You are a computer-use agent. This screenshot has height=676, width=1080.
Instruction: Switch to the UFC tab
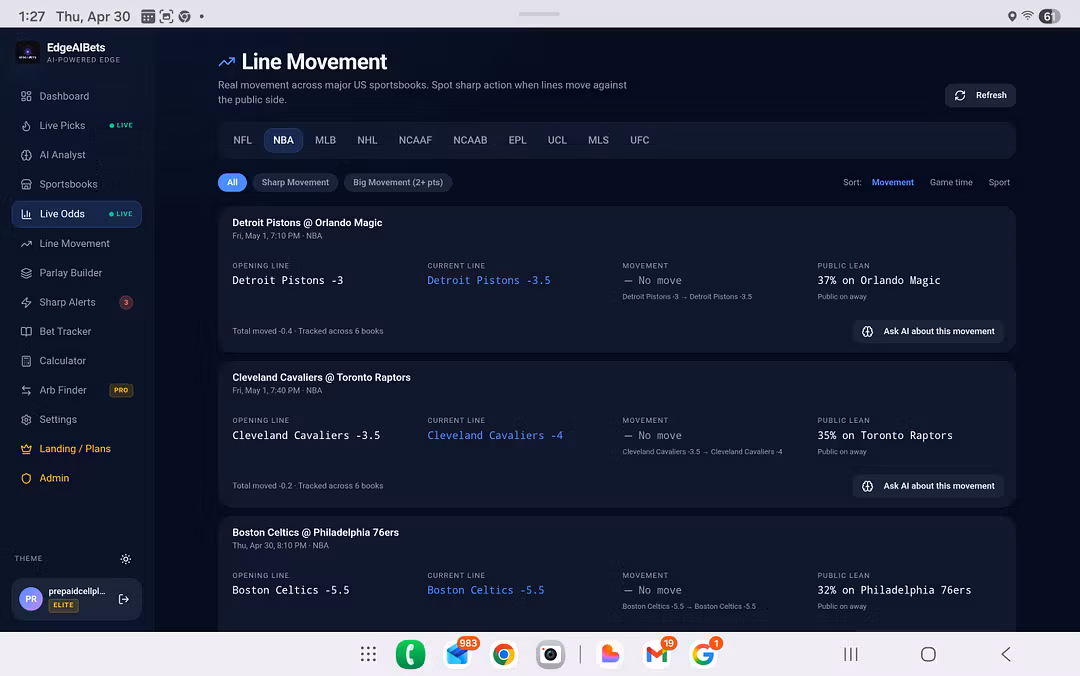pyautogui.click(x=639, y=140)
